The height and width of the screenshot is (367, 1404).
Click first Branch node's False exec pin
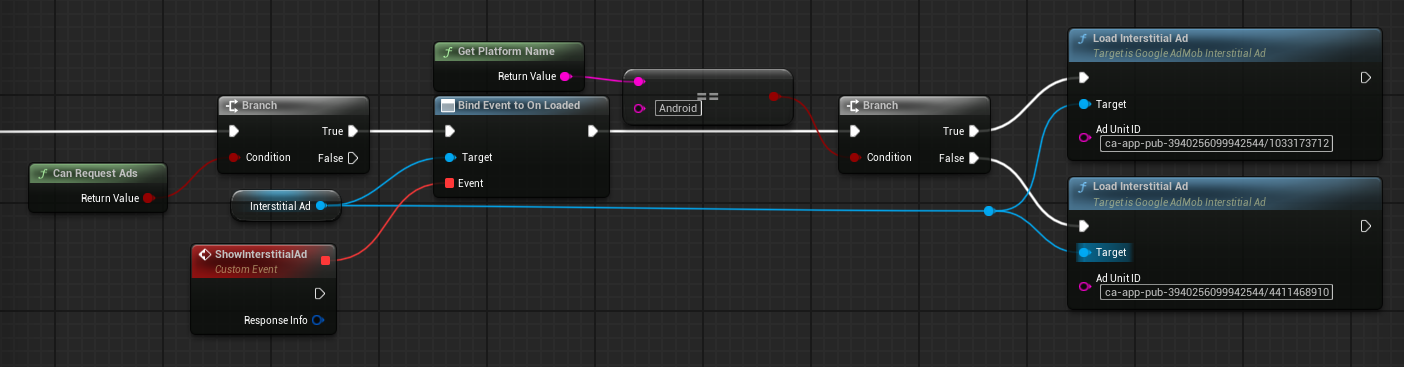point(353,157)
